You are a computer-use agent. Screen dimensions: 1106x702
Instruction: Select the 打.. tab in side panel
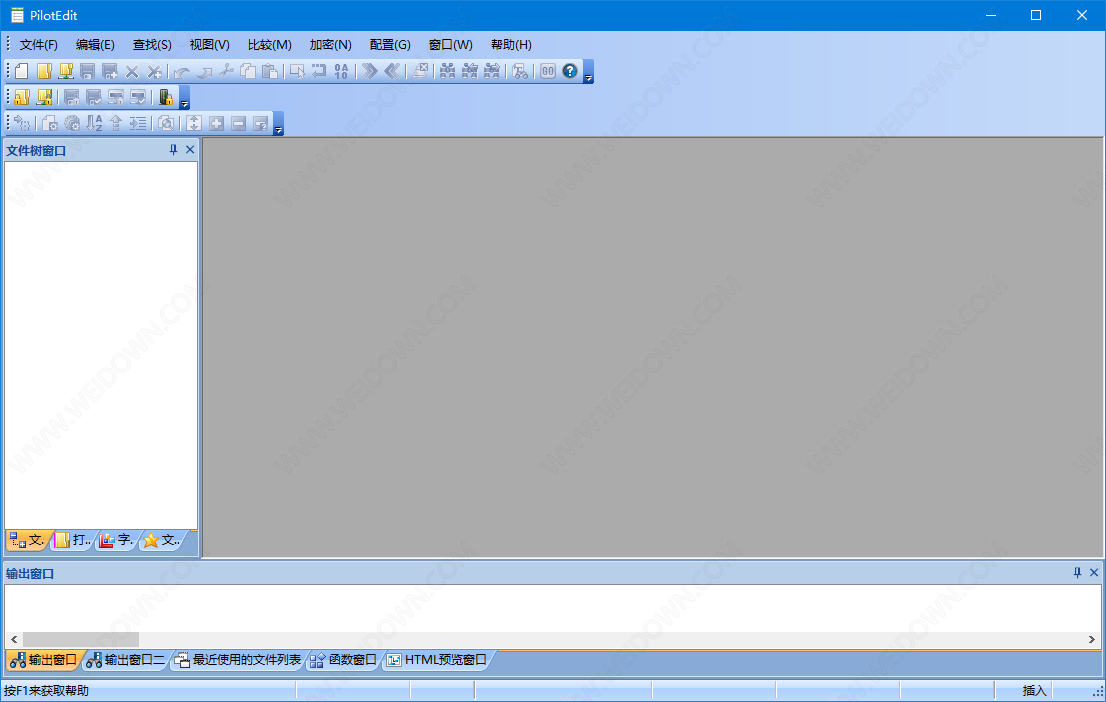point(73,540)
